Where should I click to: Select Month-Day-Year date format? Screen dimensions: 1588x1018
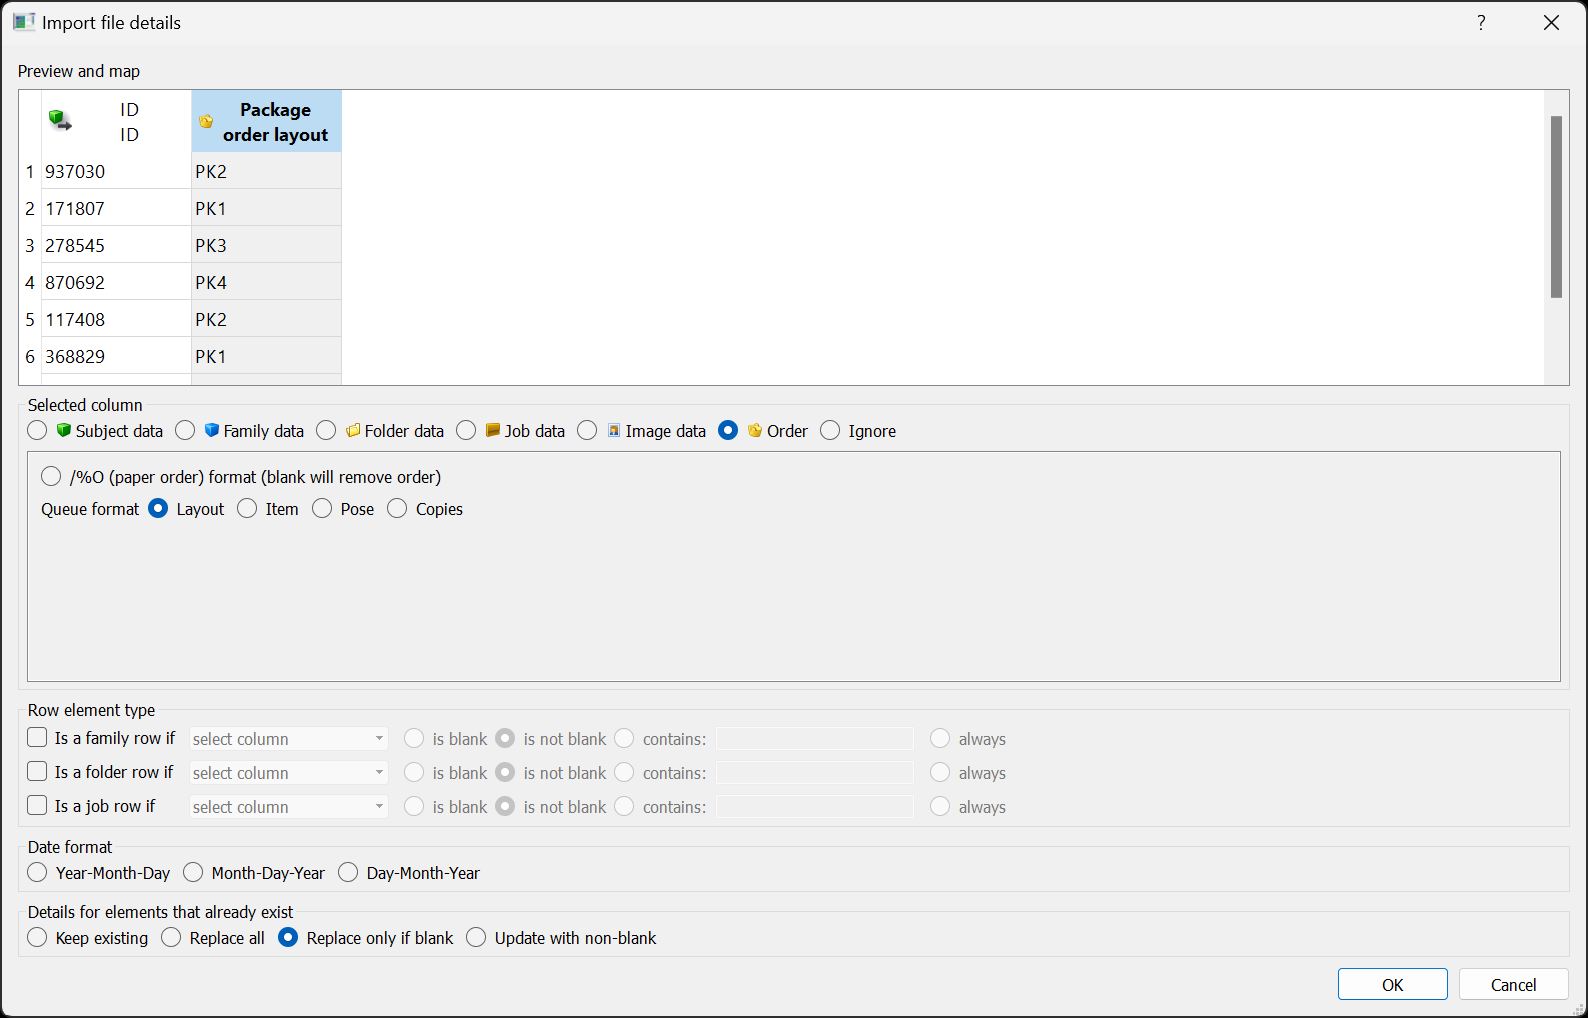[x=193, y=872]
